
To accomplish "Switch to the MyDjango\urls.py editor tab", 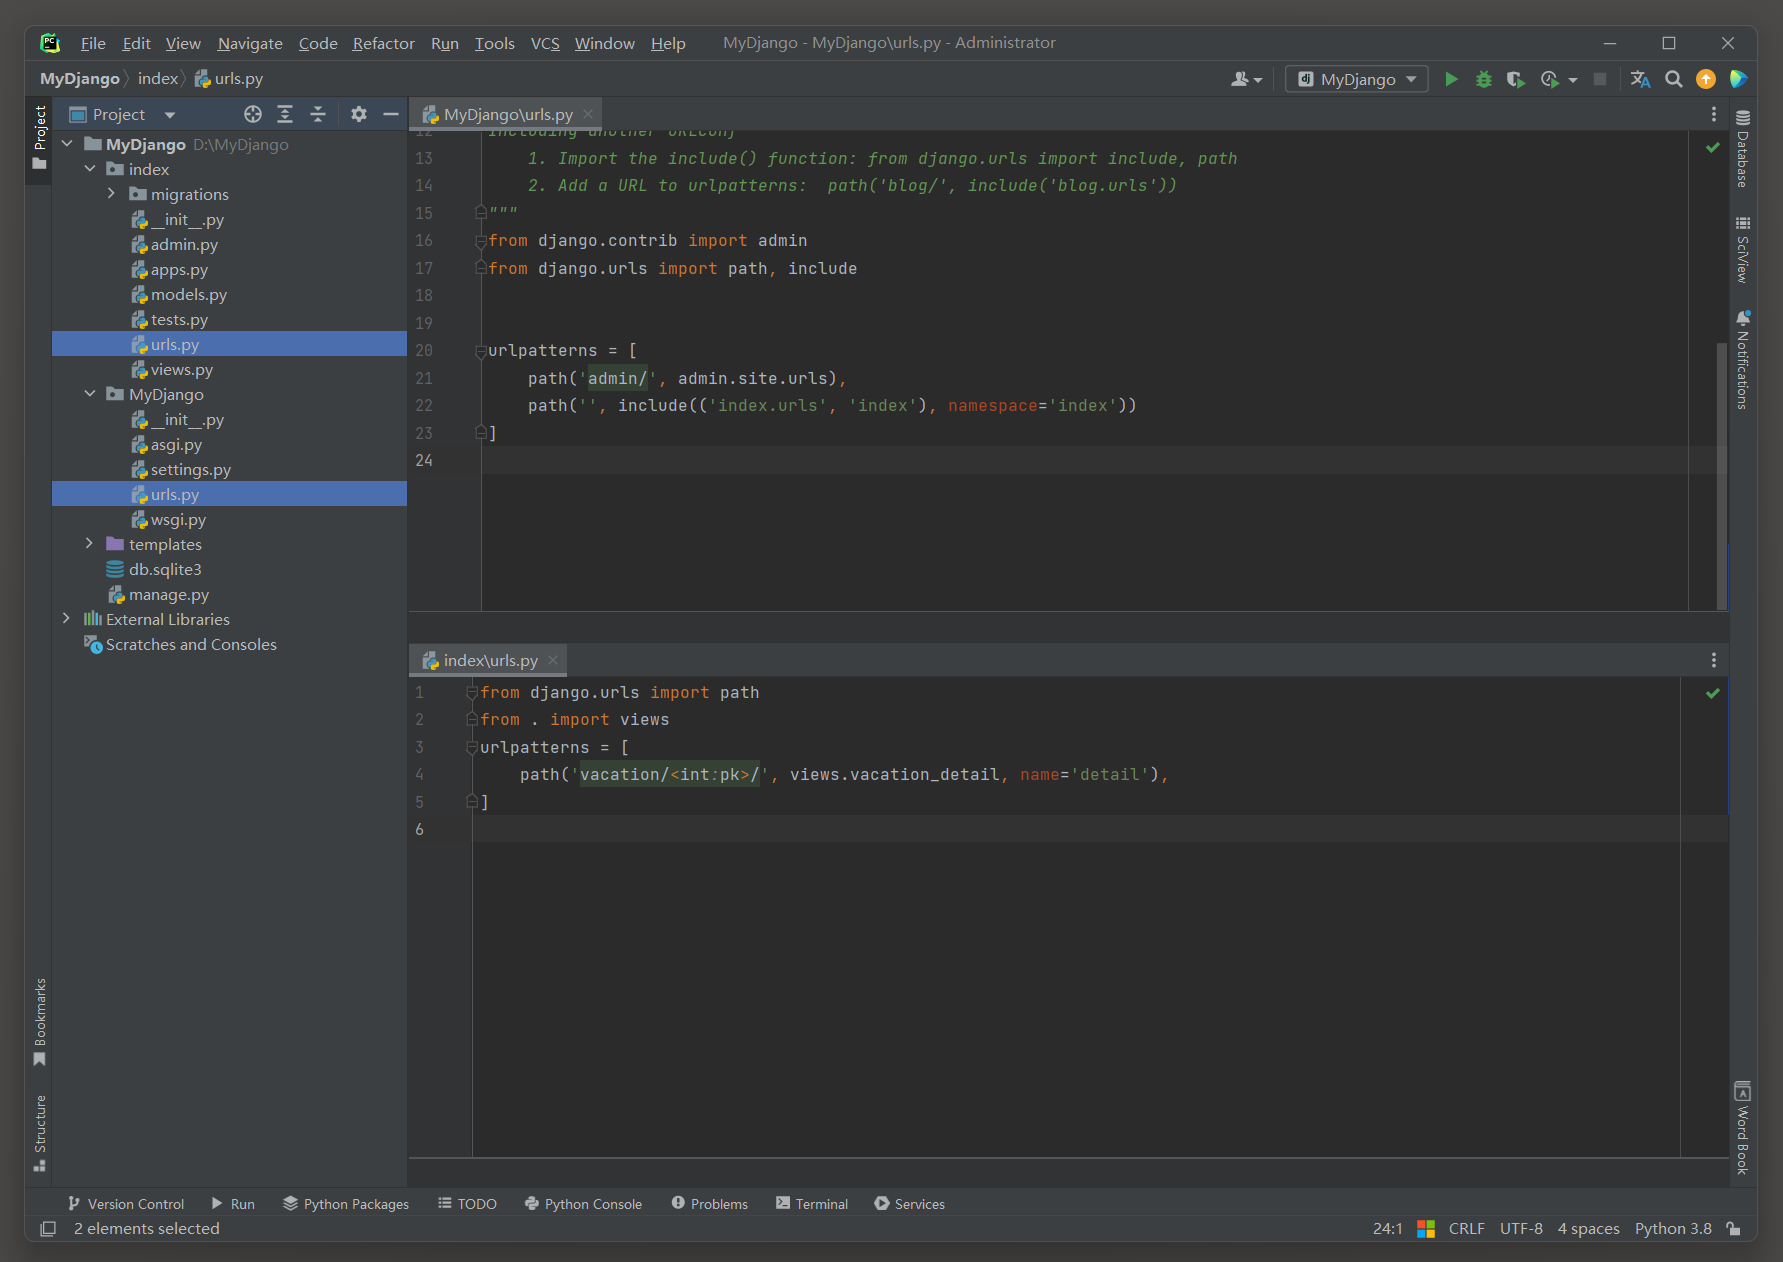I will [x=508, y=114].
